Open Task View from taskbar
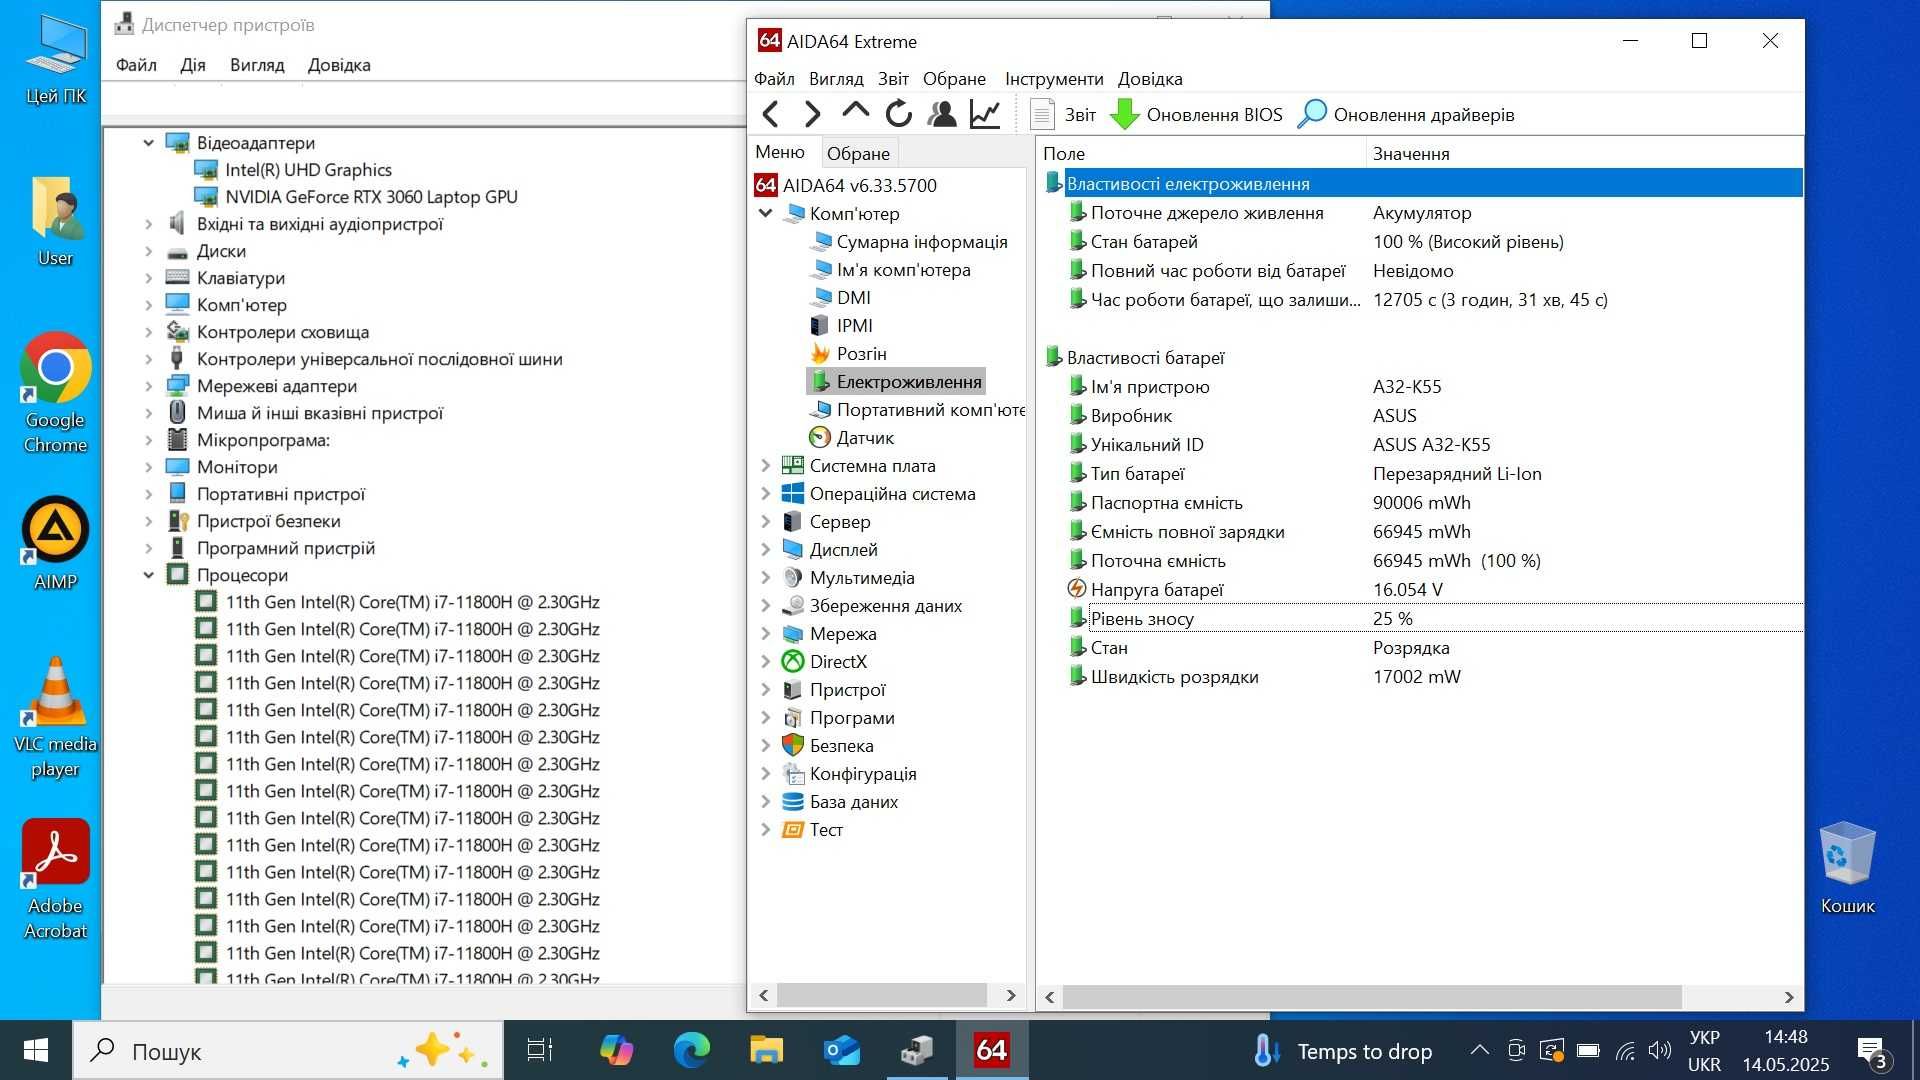This screenshot has width=1920, height=1080. click(x=540, y=1050)
